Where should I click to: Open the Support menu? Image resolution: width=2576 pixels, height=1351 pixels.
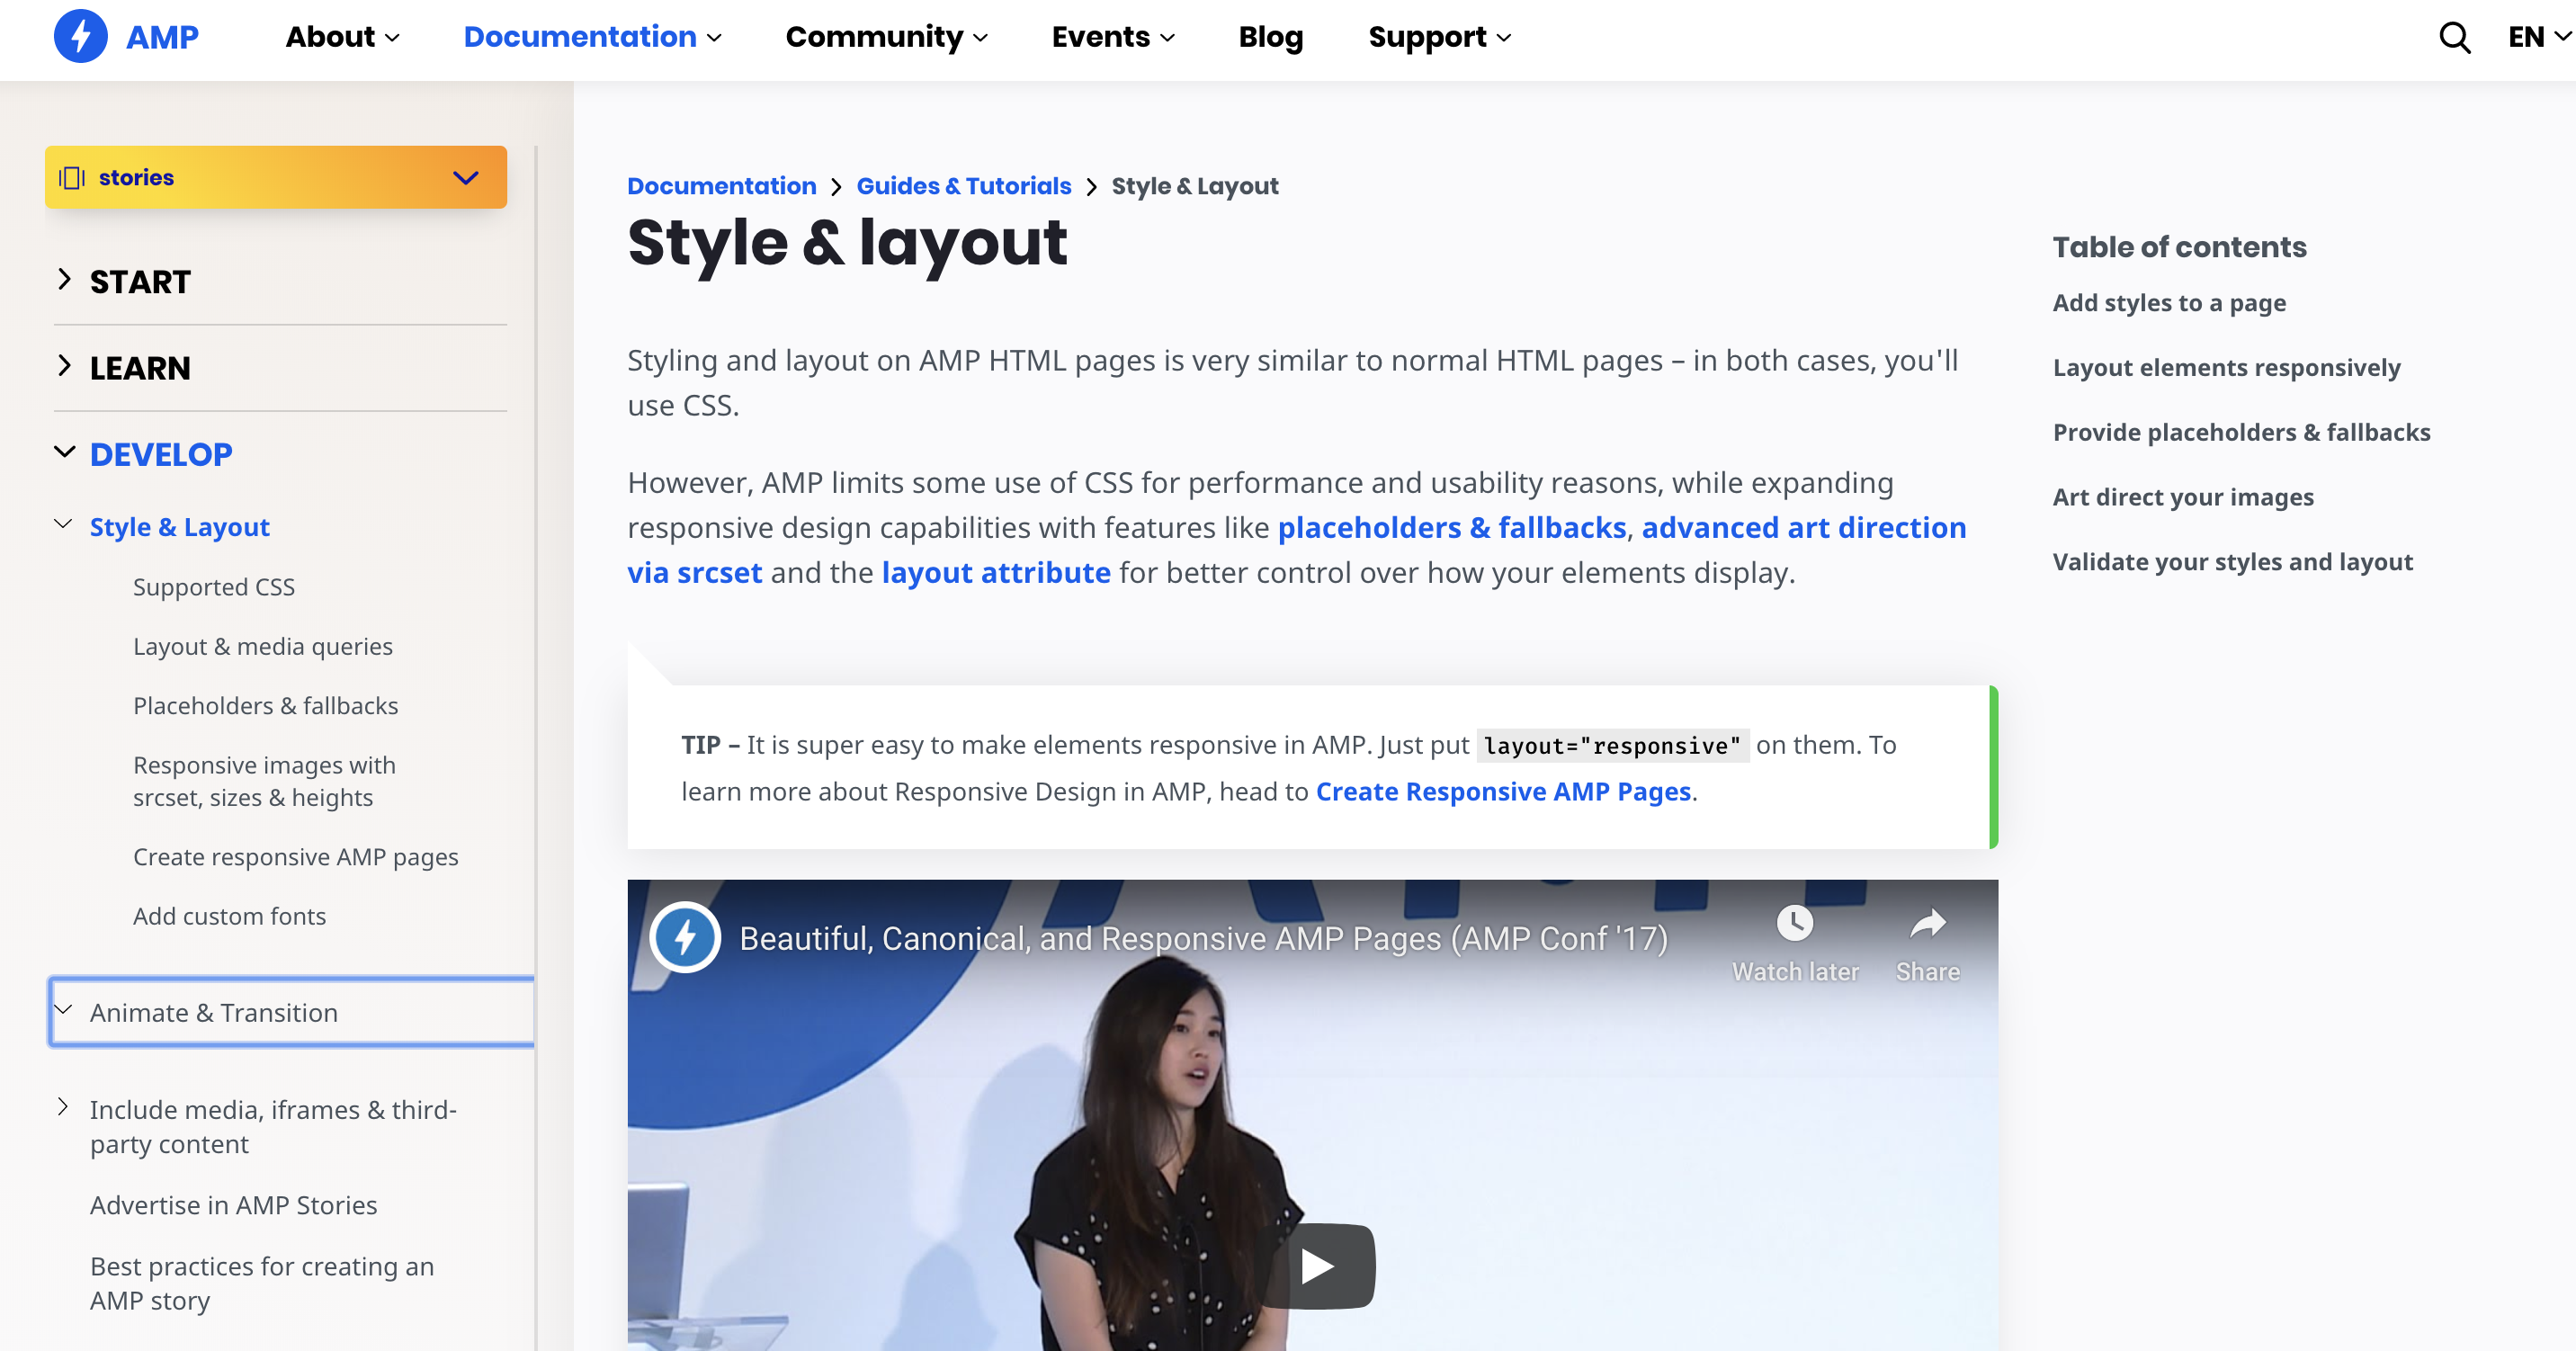(x=1439, y=37)
